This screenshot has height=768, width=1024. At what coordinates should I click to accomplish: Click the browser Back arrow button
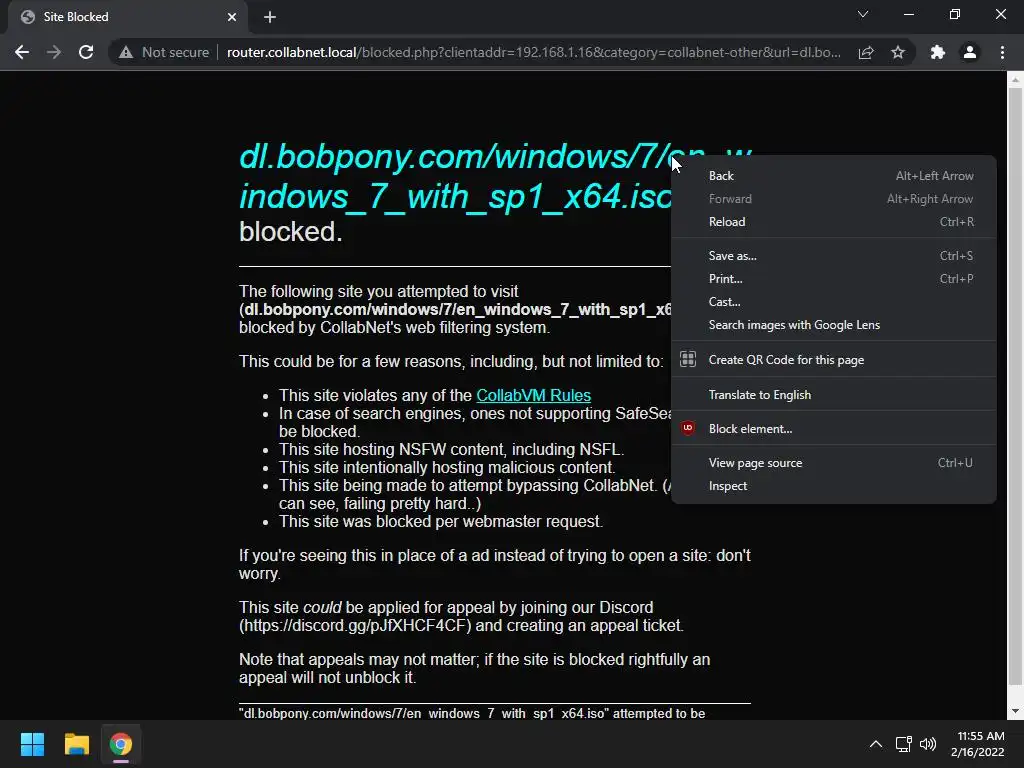22,52
